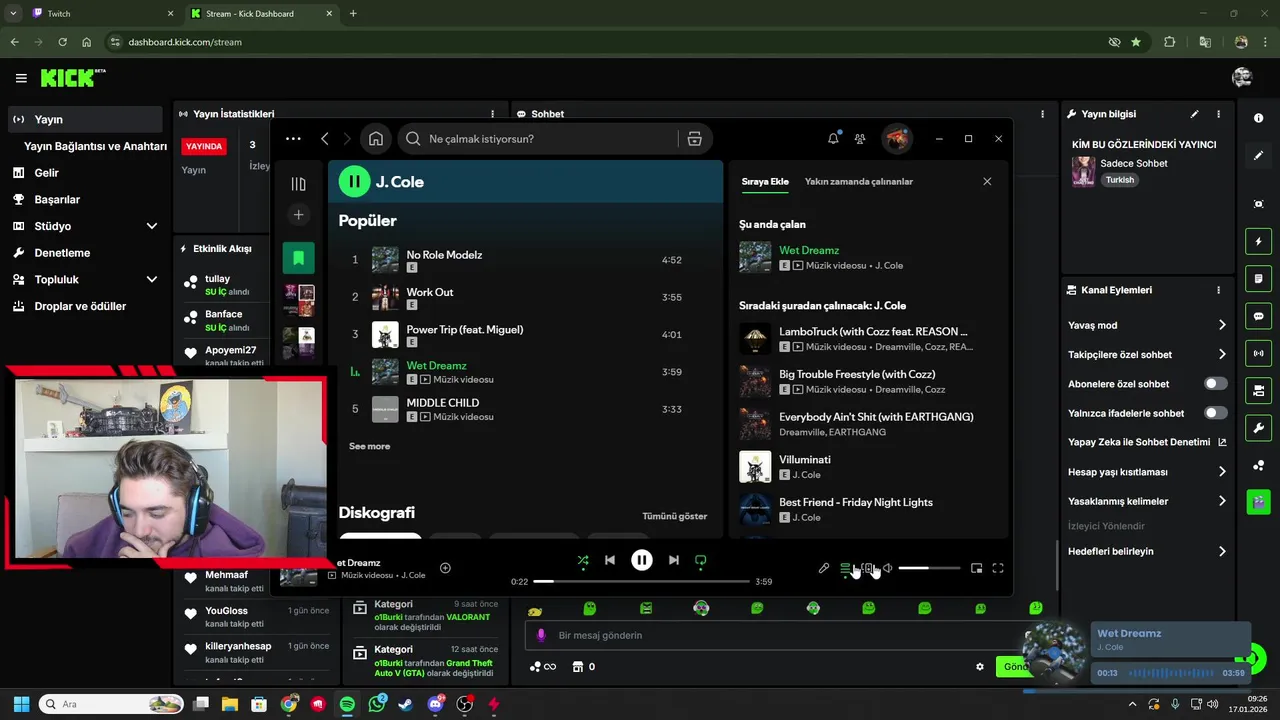This screenshot has height=720, width=1280.
Task: Open Yasaklanmış kelimeler options
Action: [x=1147, y=501]
